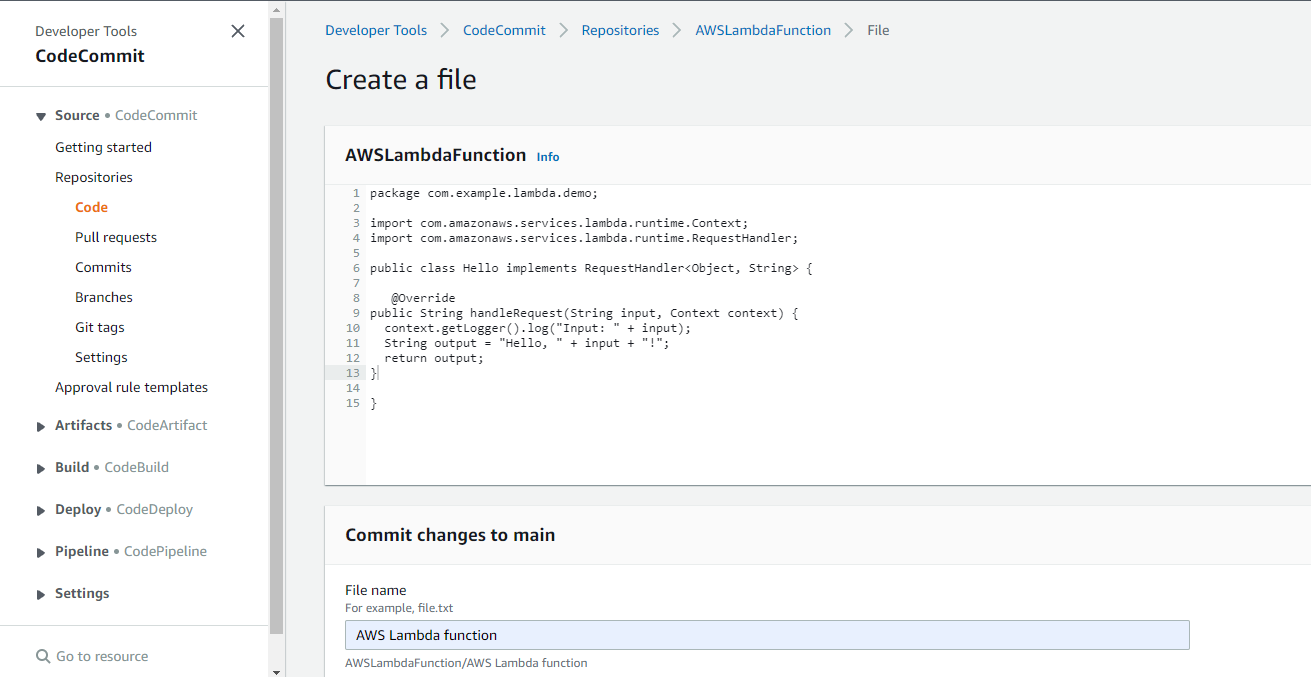1311x677 pixels.
Task: Open the Branches page
Action: 104,297
